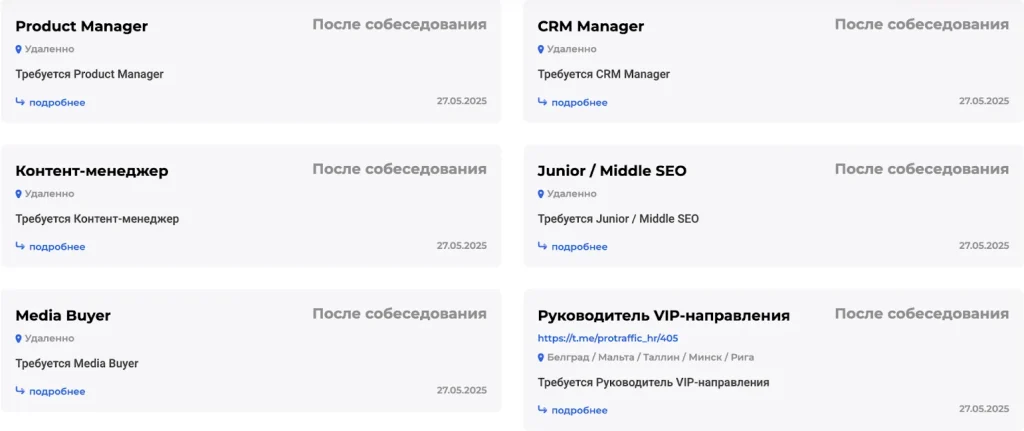This screenshot has width=1024, height=431.
Task: Click the location pin icon under Контент-менеджер
Action: click(x=18, y=194)
